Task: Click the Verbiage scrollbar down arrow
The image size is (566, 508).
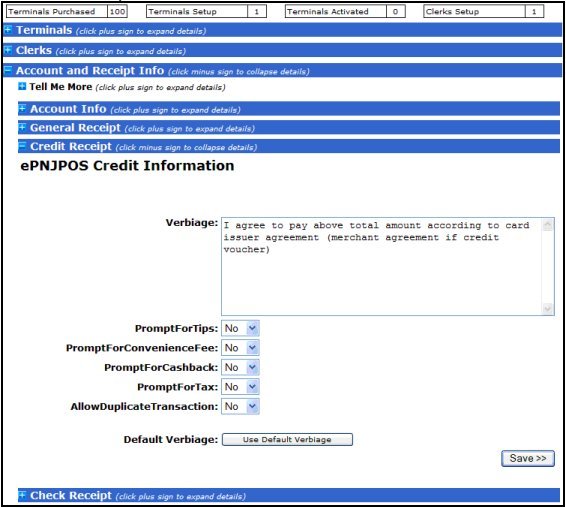Action: [x=548, y=309]
